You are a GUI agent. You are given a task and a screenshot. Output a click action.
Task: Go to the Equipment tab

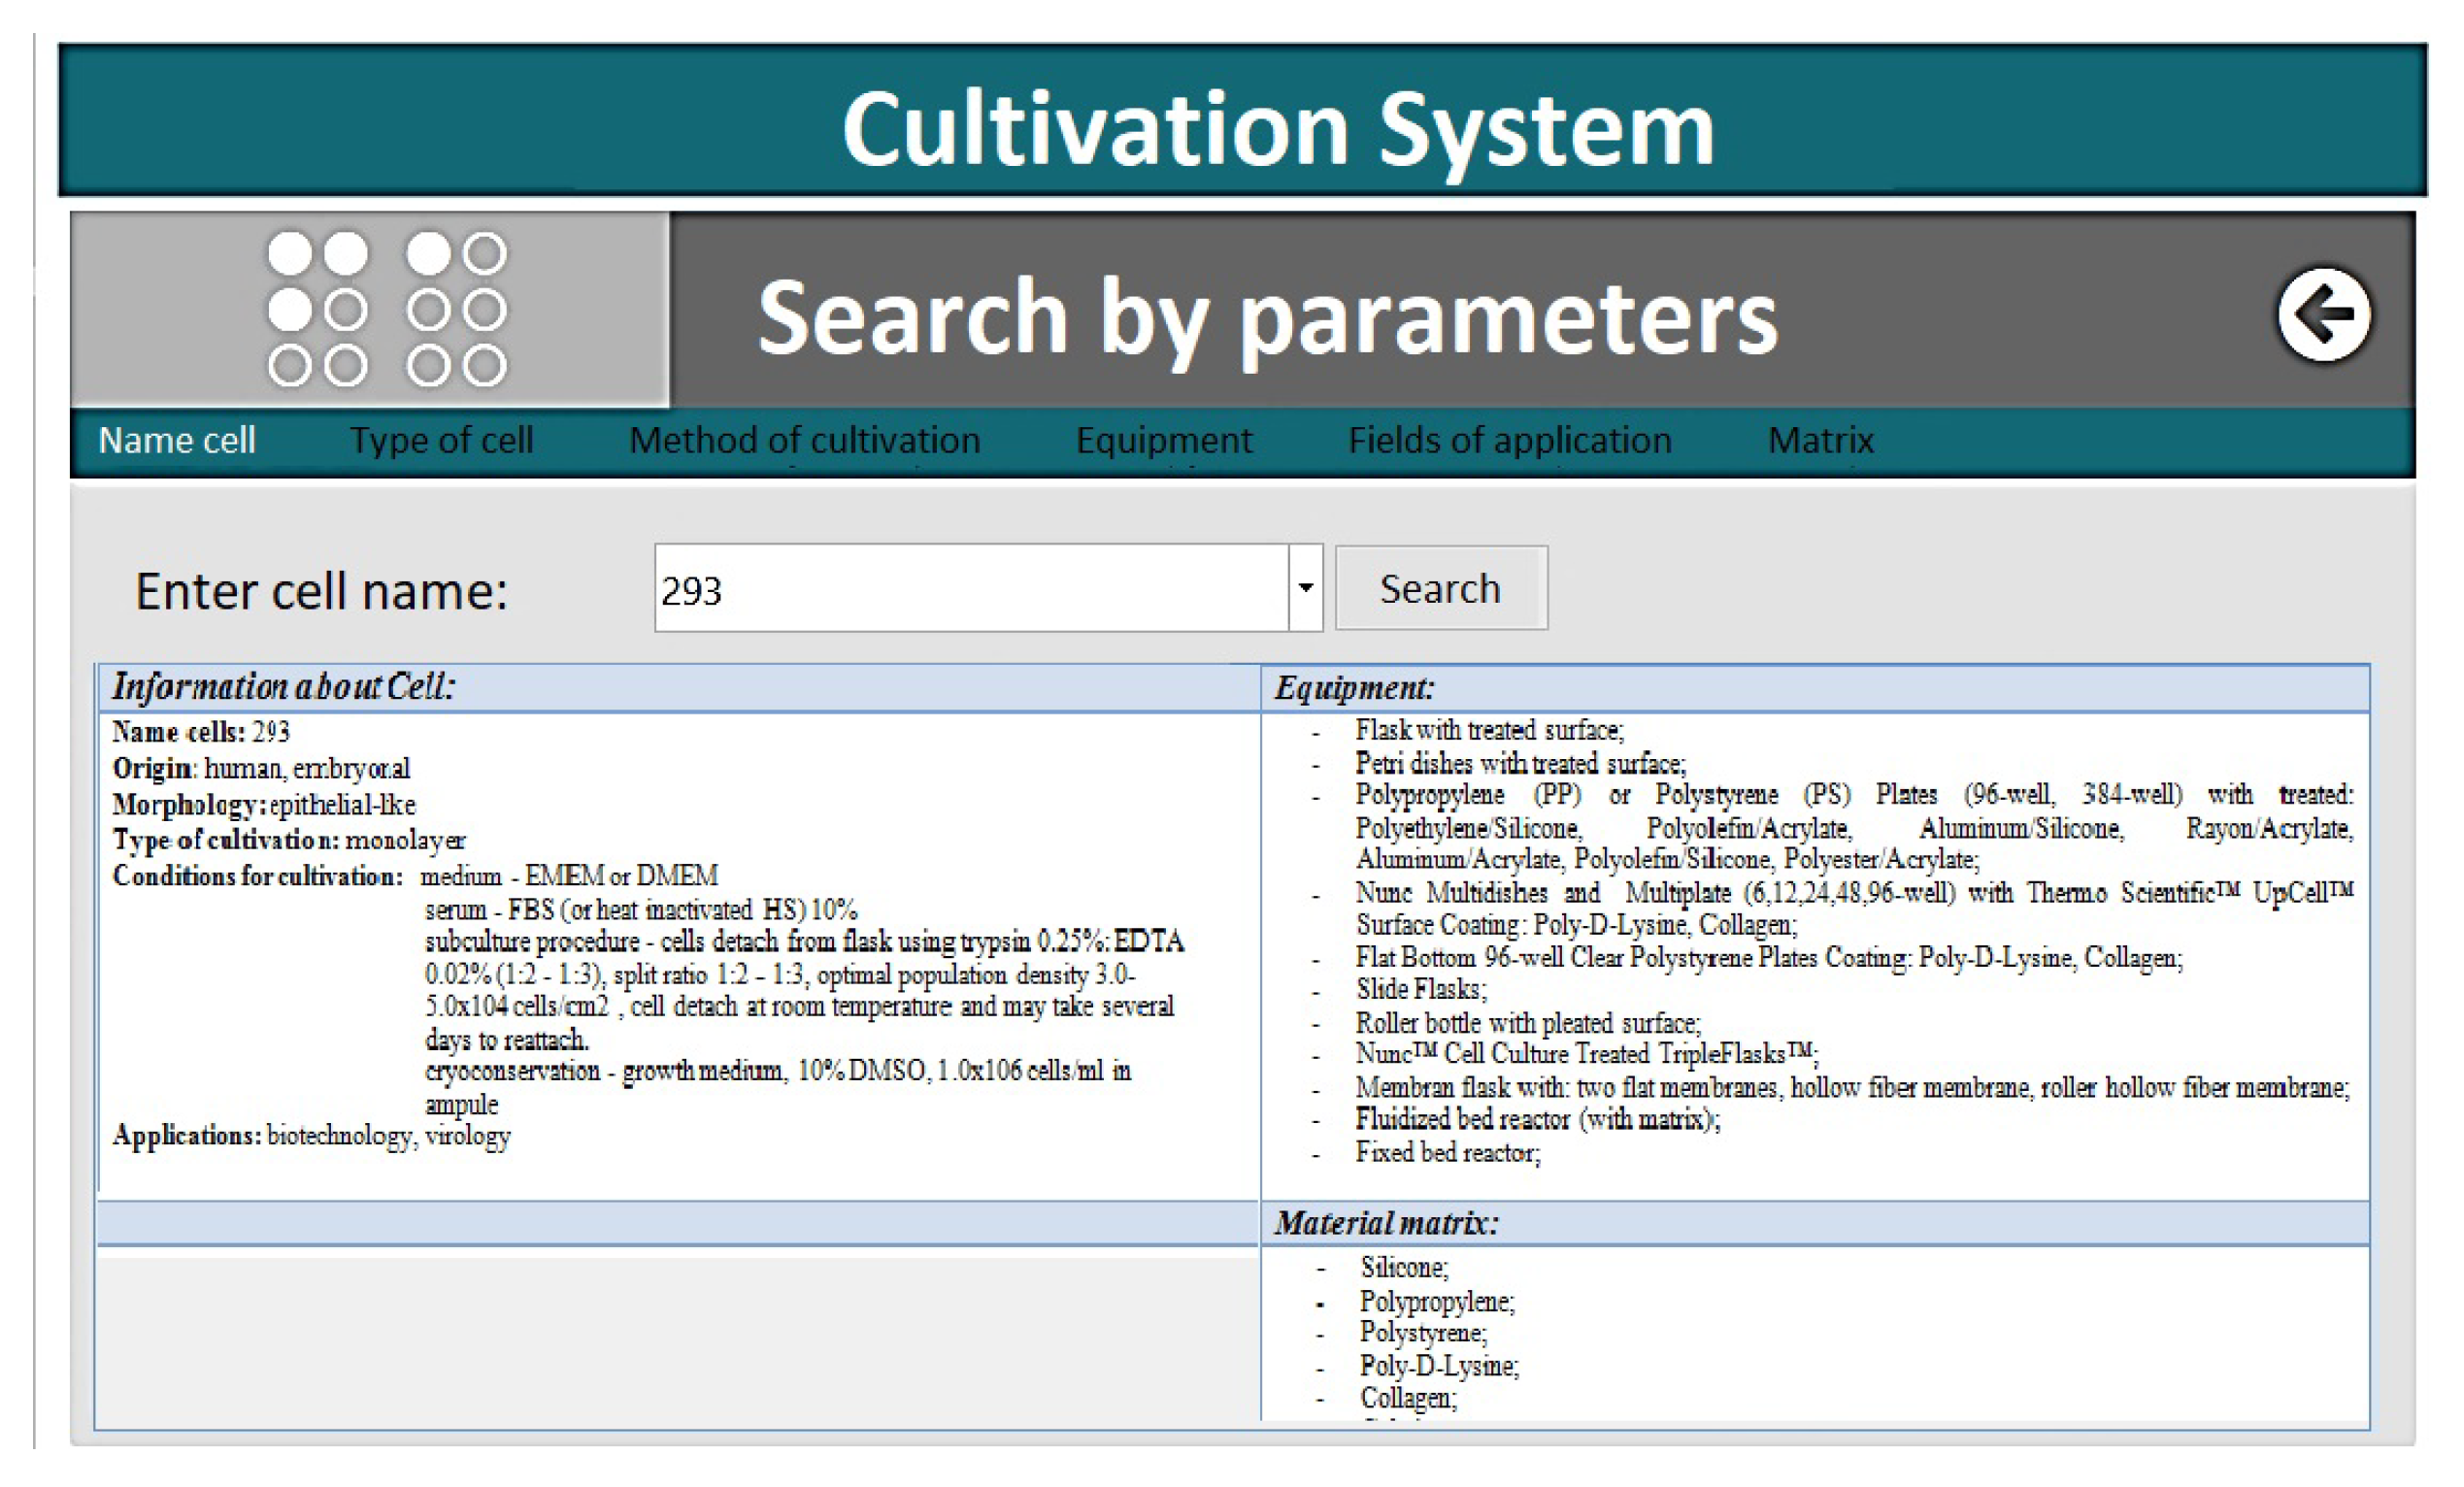1163,440
